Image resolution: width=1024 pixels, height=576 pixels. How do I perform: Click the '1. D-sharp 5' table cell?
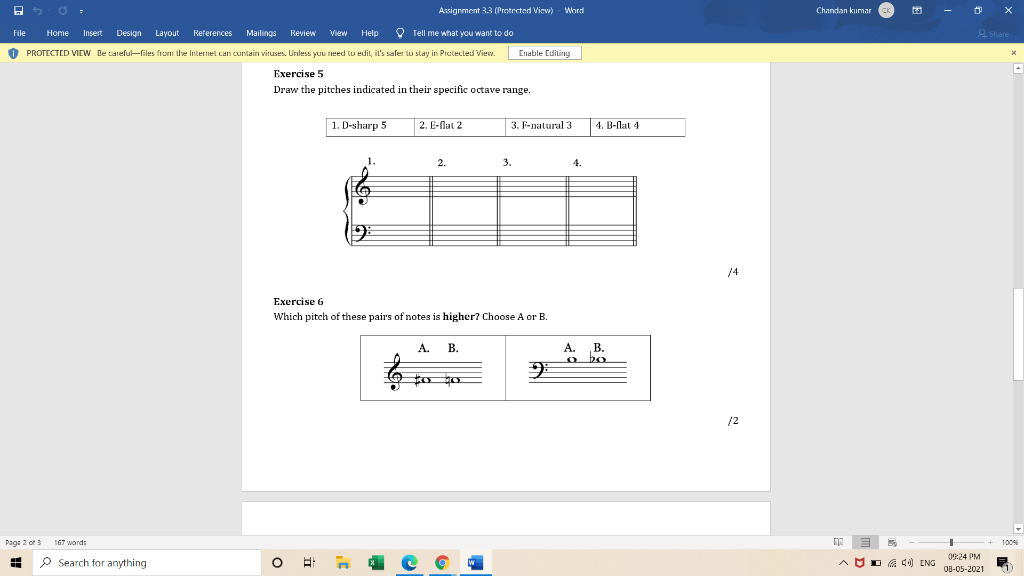(x=370, y=127)
